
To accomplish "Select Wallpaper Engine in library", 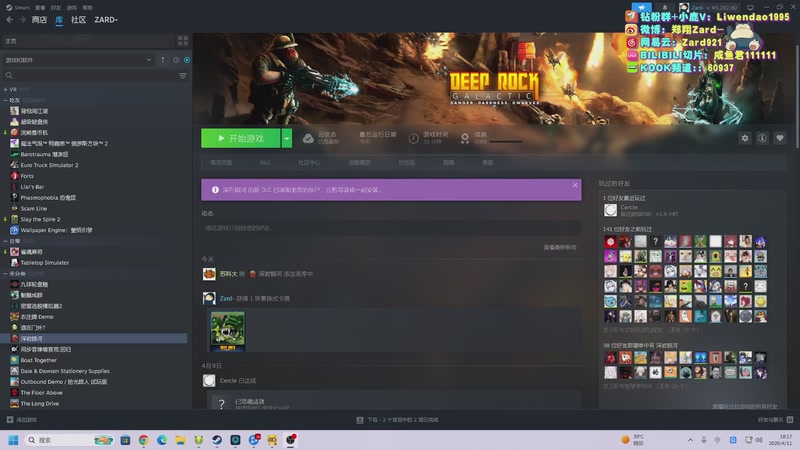I will (56, 230).
